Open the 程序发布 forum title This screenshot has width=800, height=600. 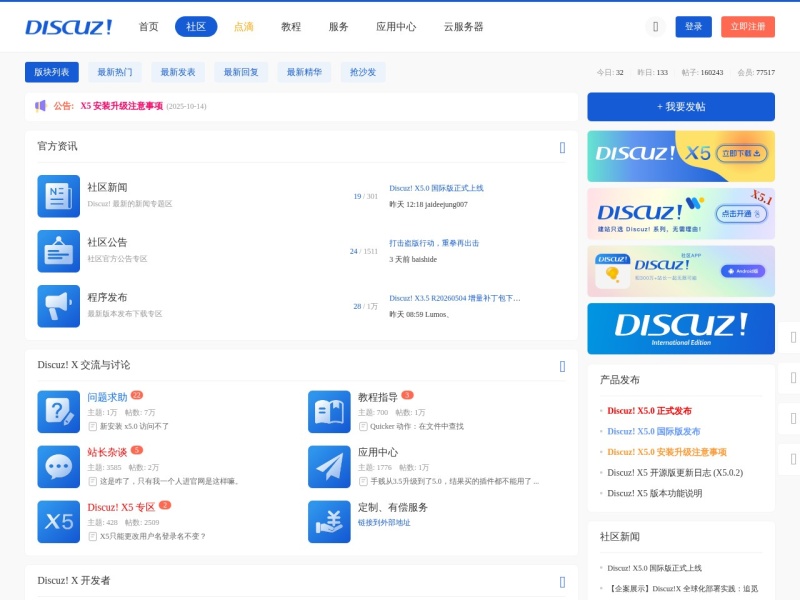107,298
